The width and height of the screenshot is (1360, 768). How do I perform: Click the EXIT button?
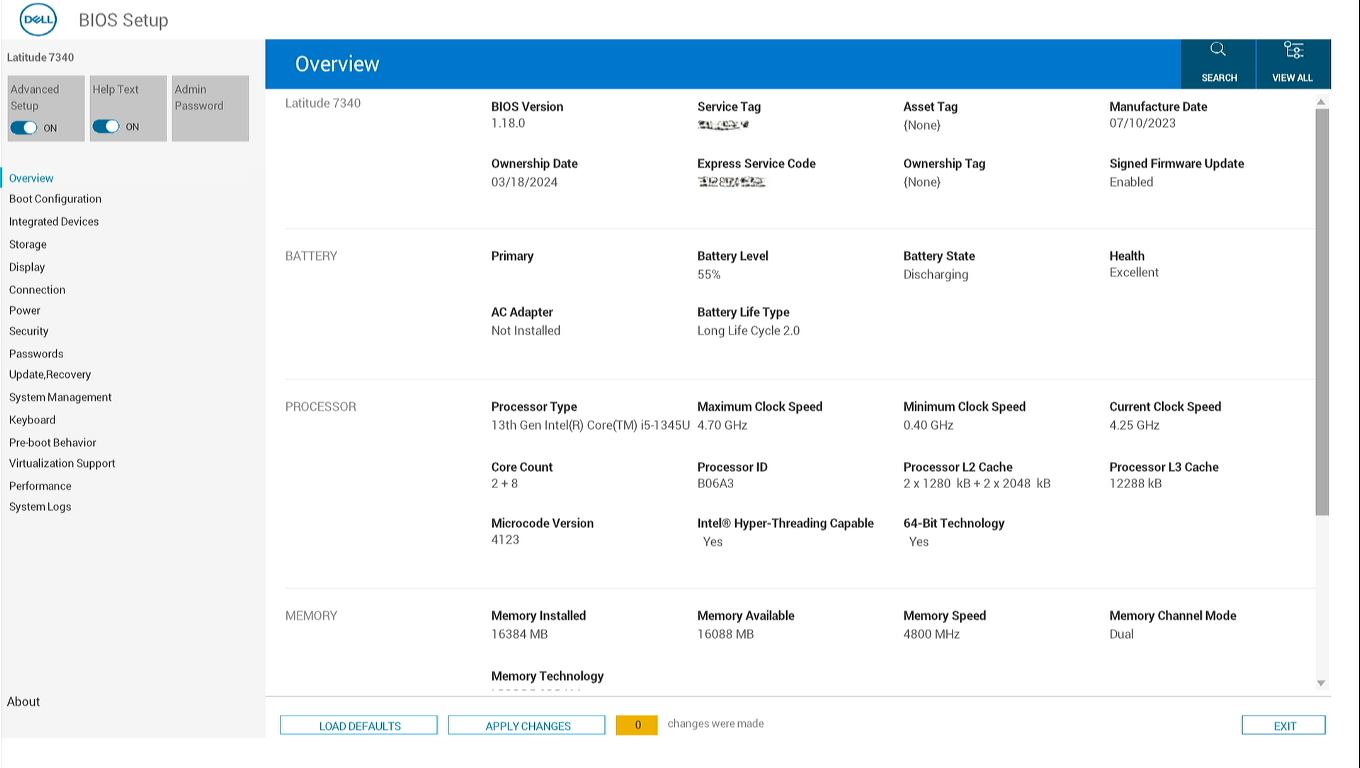click(1283, 725)
